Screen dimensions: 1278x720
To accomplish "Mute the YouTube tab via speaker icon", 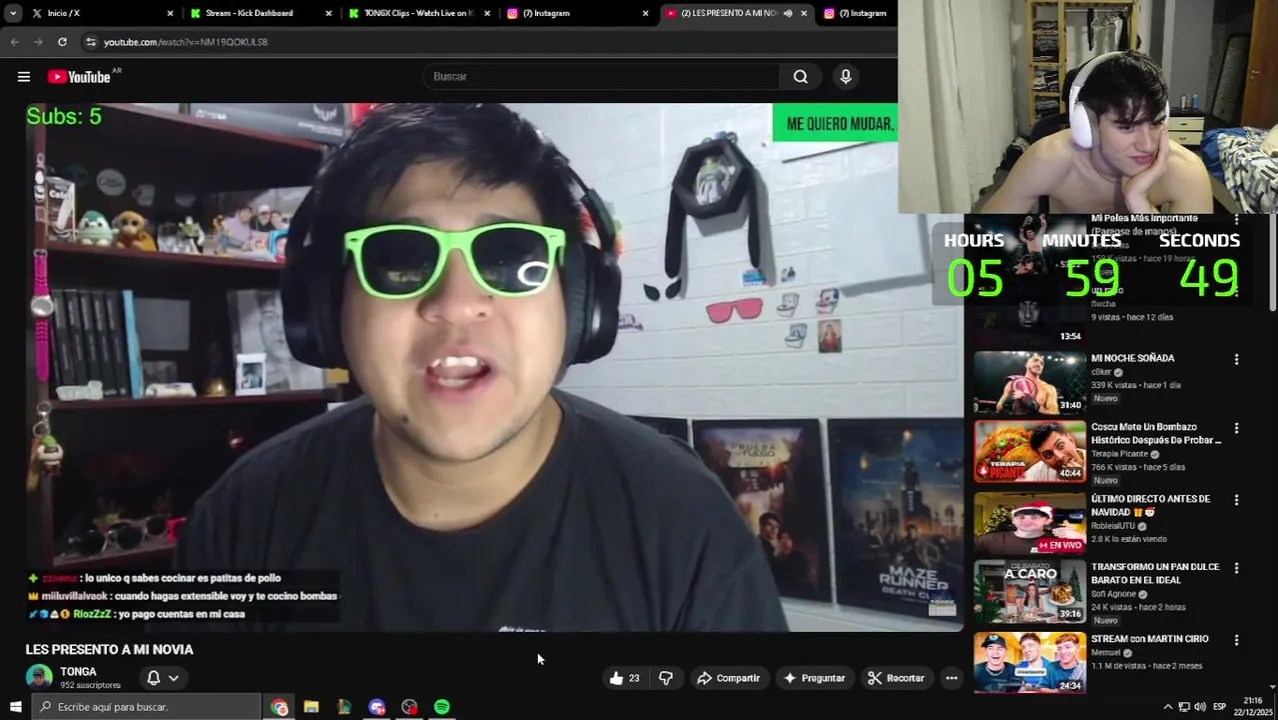I will coord(787,13).
